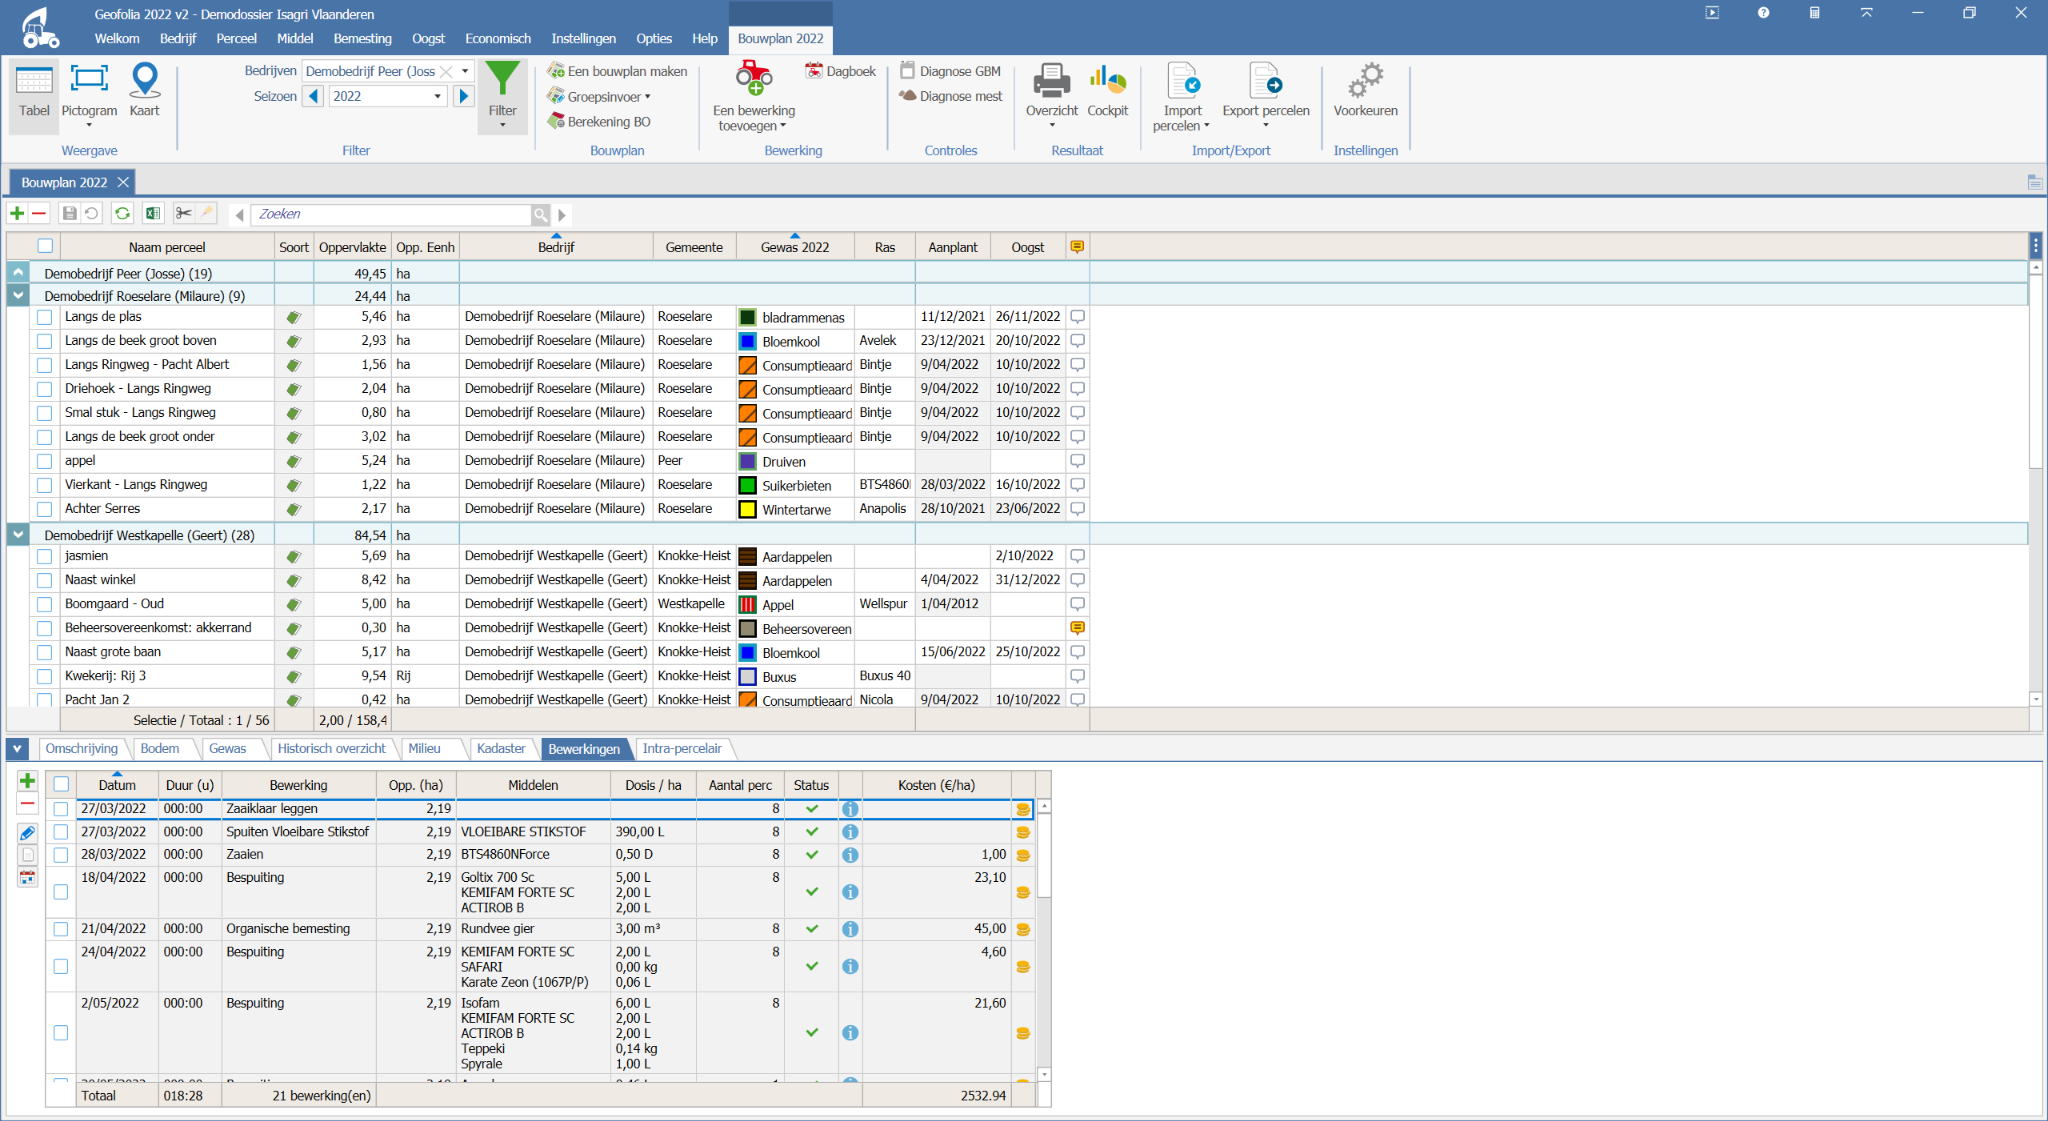The height and width of the screenshot is (1121, 2048).
Task: Open the Pictogram view
Action: tap(89, 92)
